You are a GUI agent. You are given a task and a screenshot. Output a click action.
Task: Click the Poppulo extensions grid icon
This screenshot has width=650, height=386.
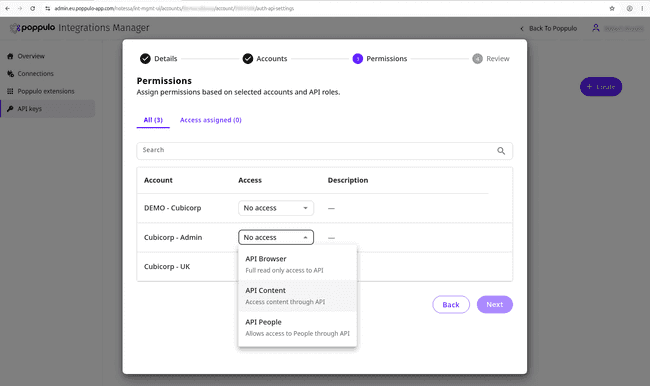click(10, 91)
